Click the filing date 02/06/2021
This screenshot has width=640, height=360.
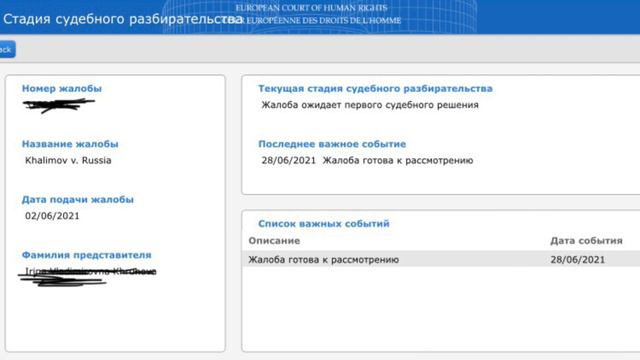[52, 216]
